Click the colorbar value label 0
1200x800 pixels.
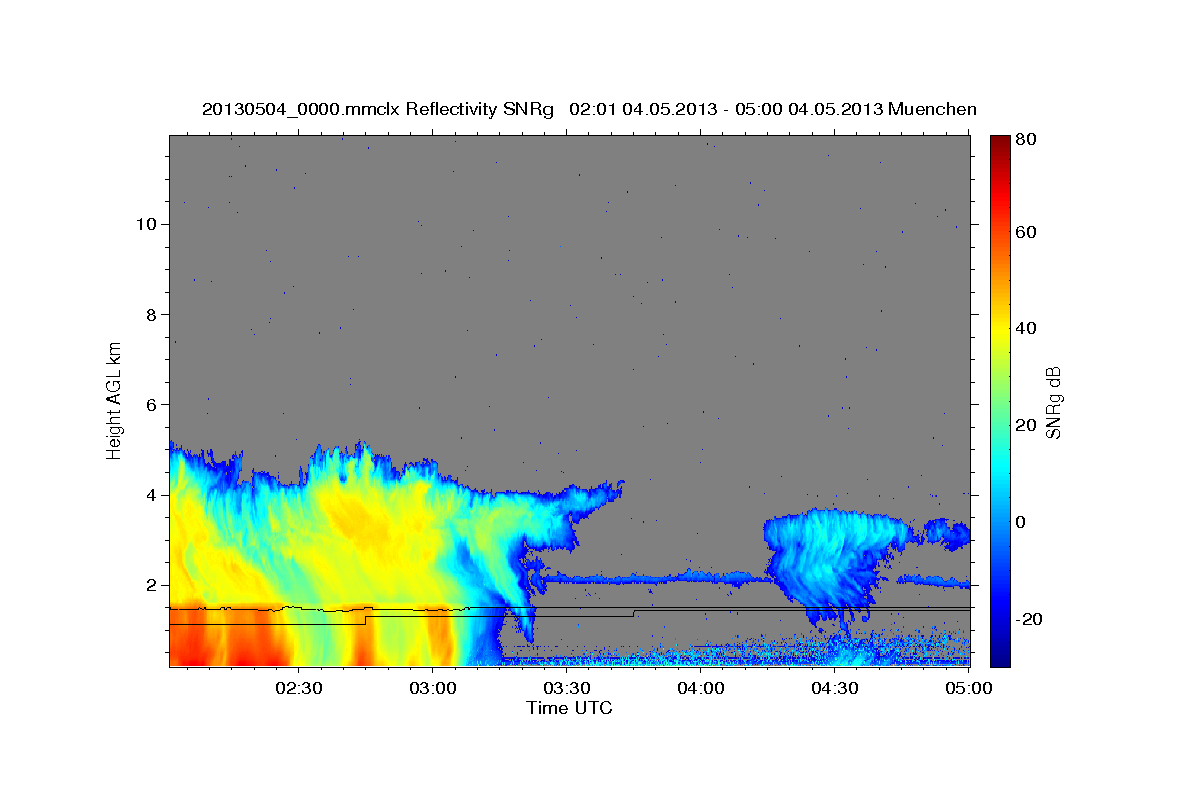pos(1019,522)
